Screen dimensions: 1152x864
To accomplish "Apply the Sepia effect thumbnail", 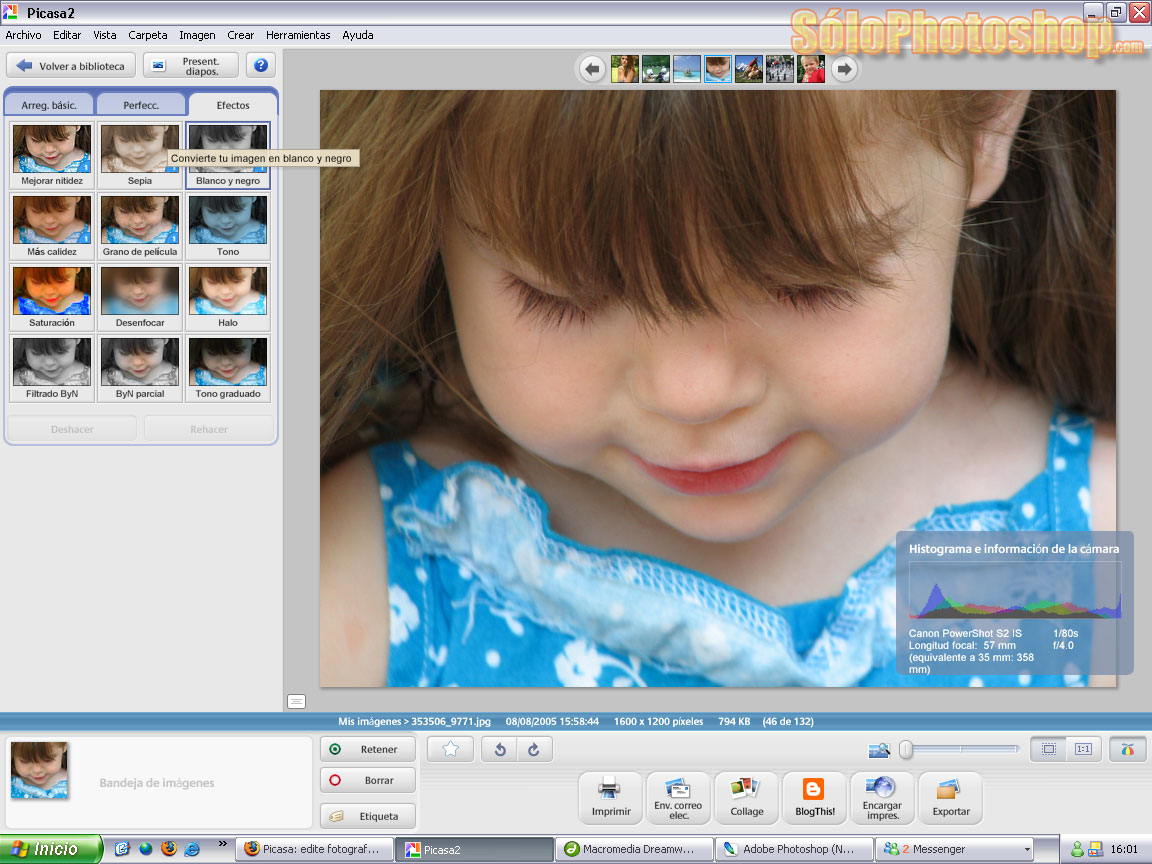I will point(140,155).
